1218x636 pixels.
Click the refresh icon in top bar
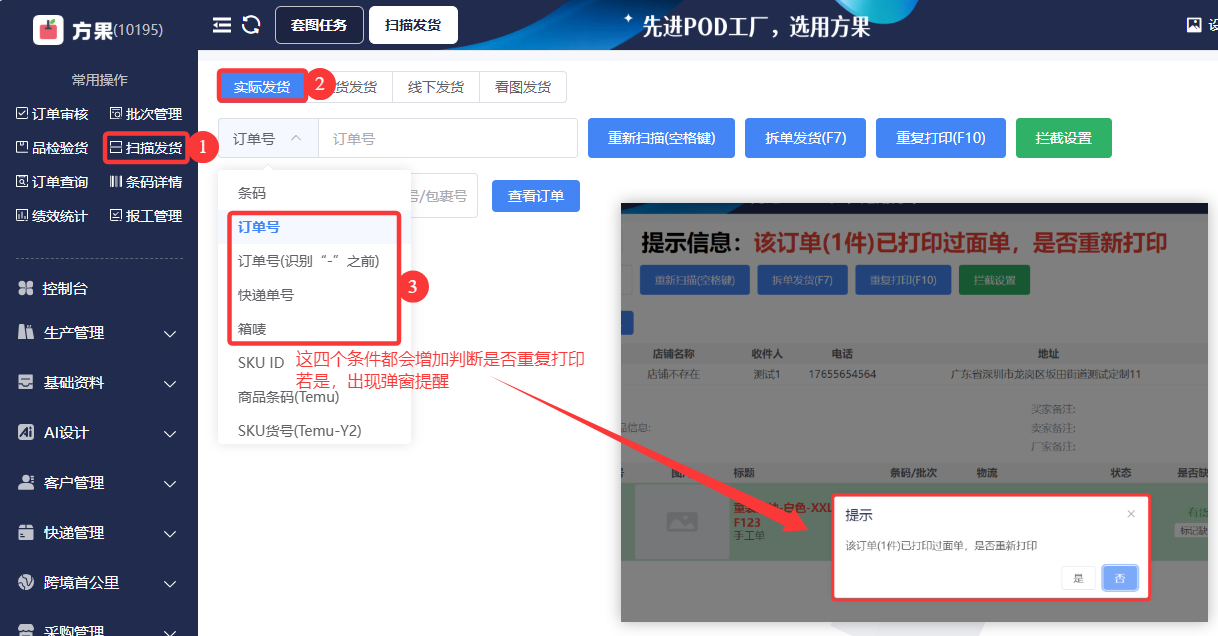[252, 24]
